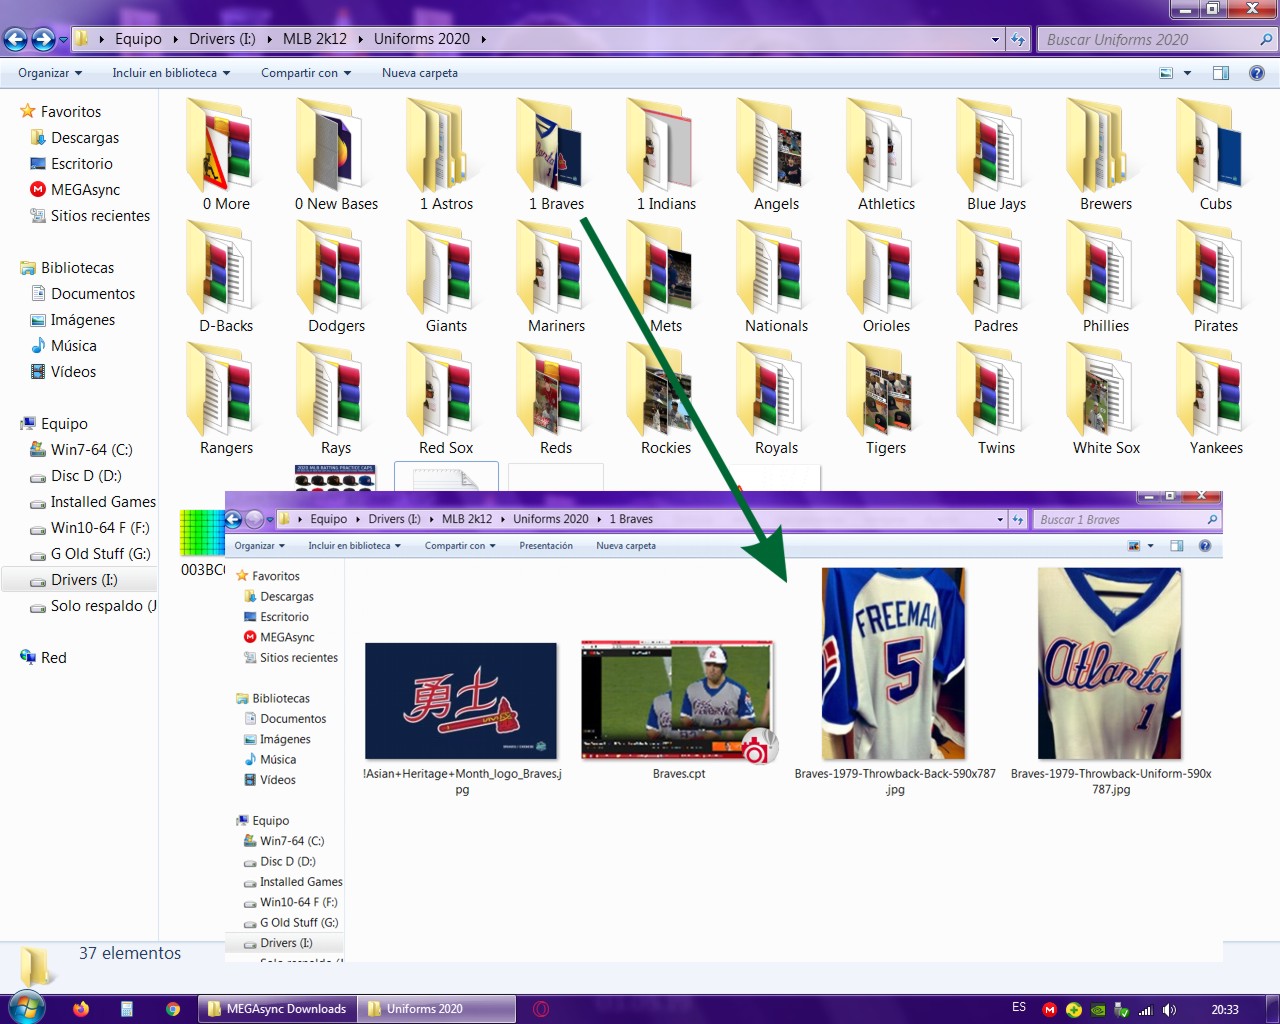
Task: Open the Nationals folder
Action: (x=776, y=276)
